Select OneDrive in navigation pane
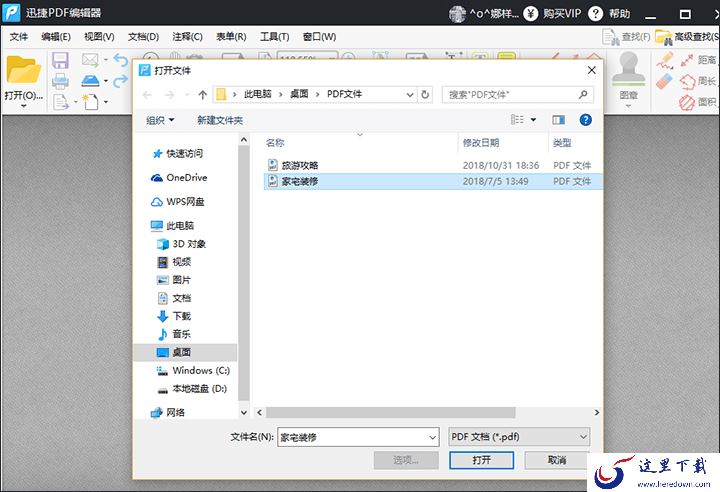 [179, 177]
